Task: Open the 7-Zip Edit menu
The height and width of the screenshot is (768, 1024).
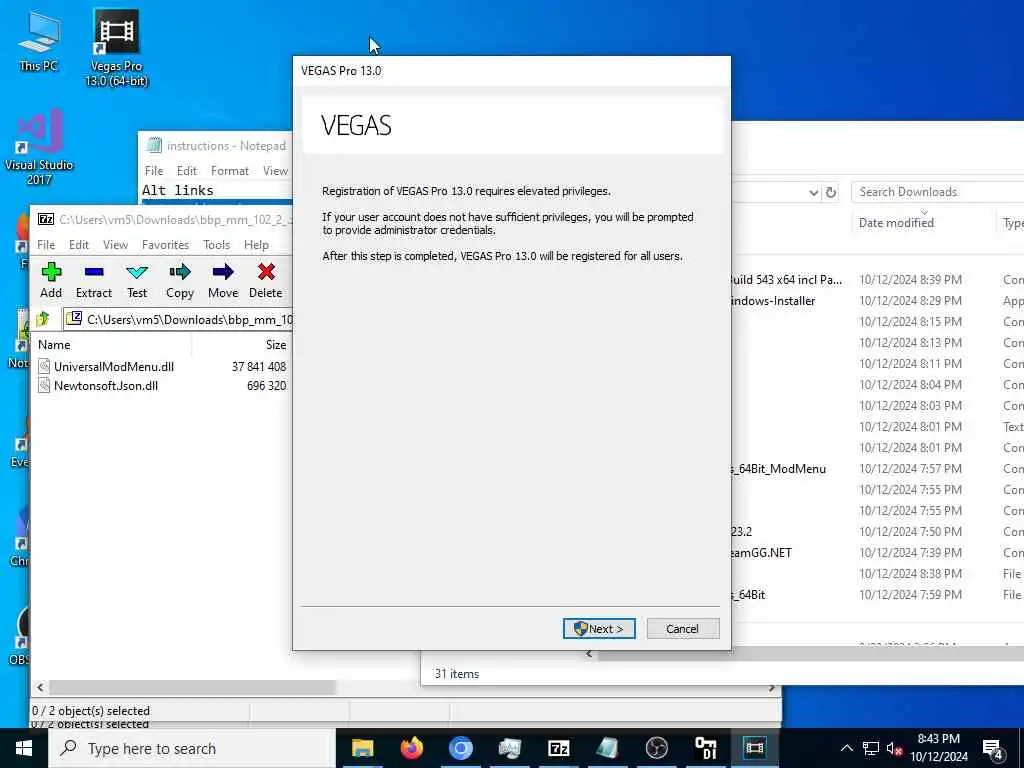Action: (x=78, y=244)
